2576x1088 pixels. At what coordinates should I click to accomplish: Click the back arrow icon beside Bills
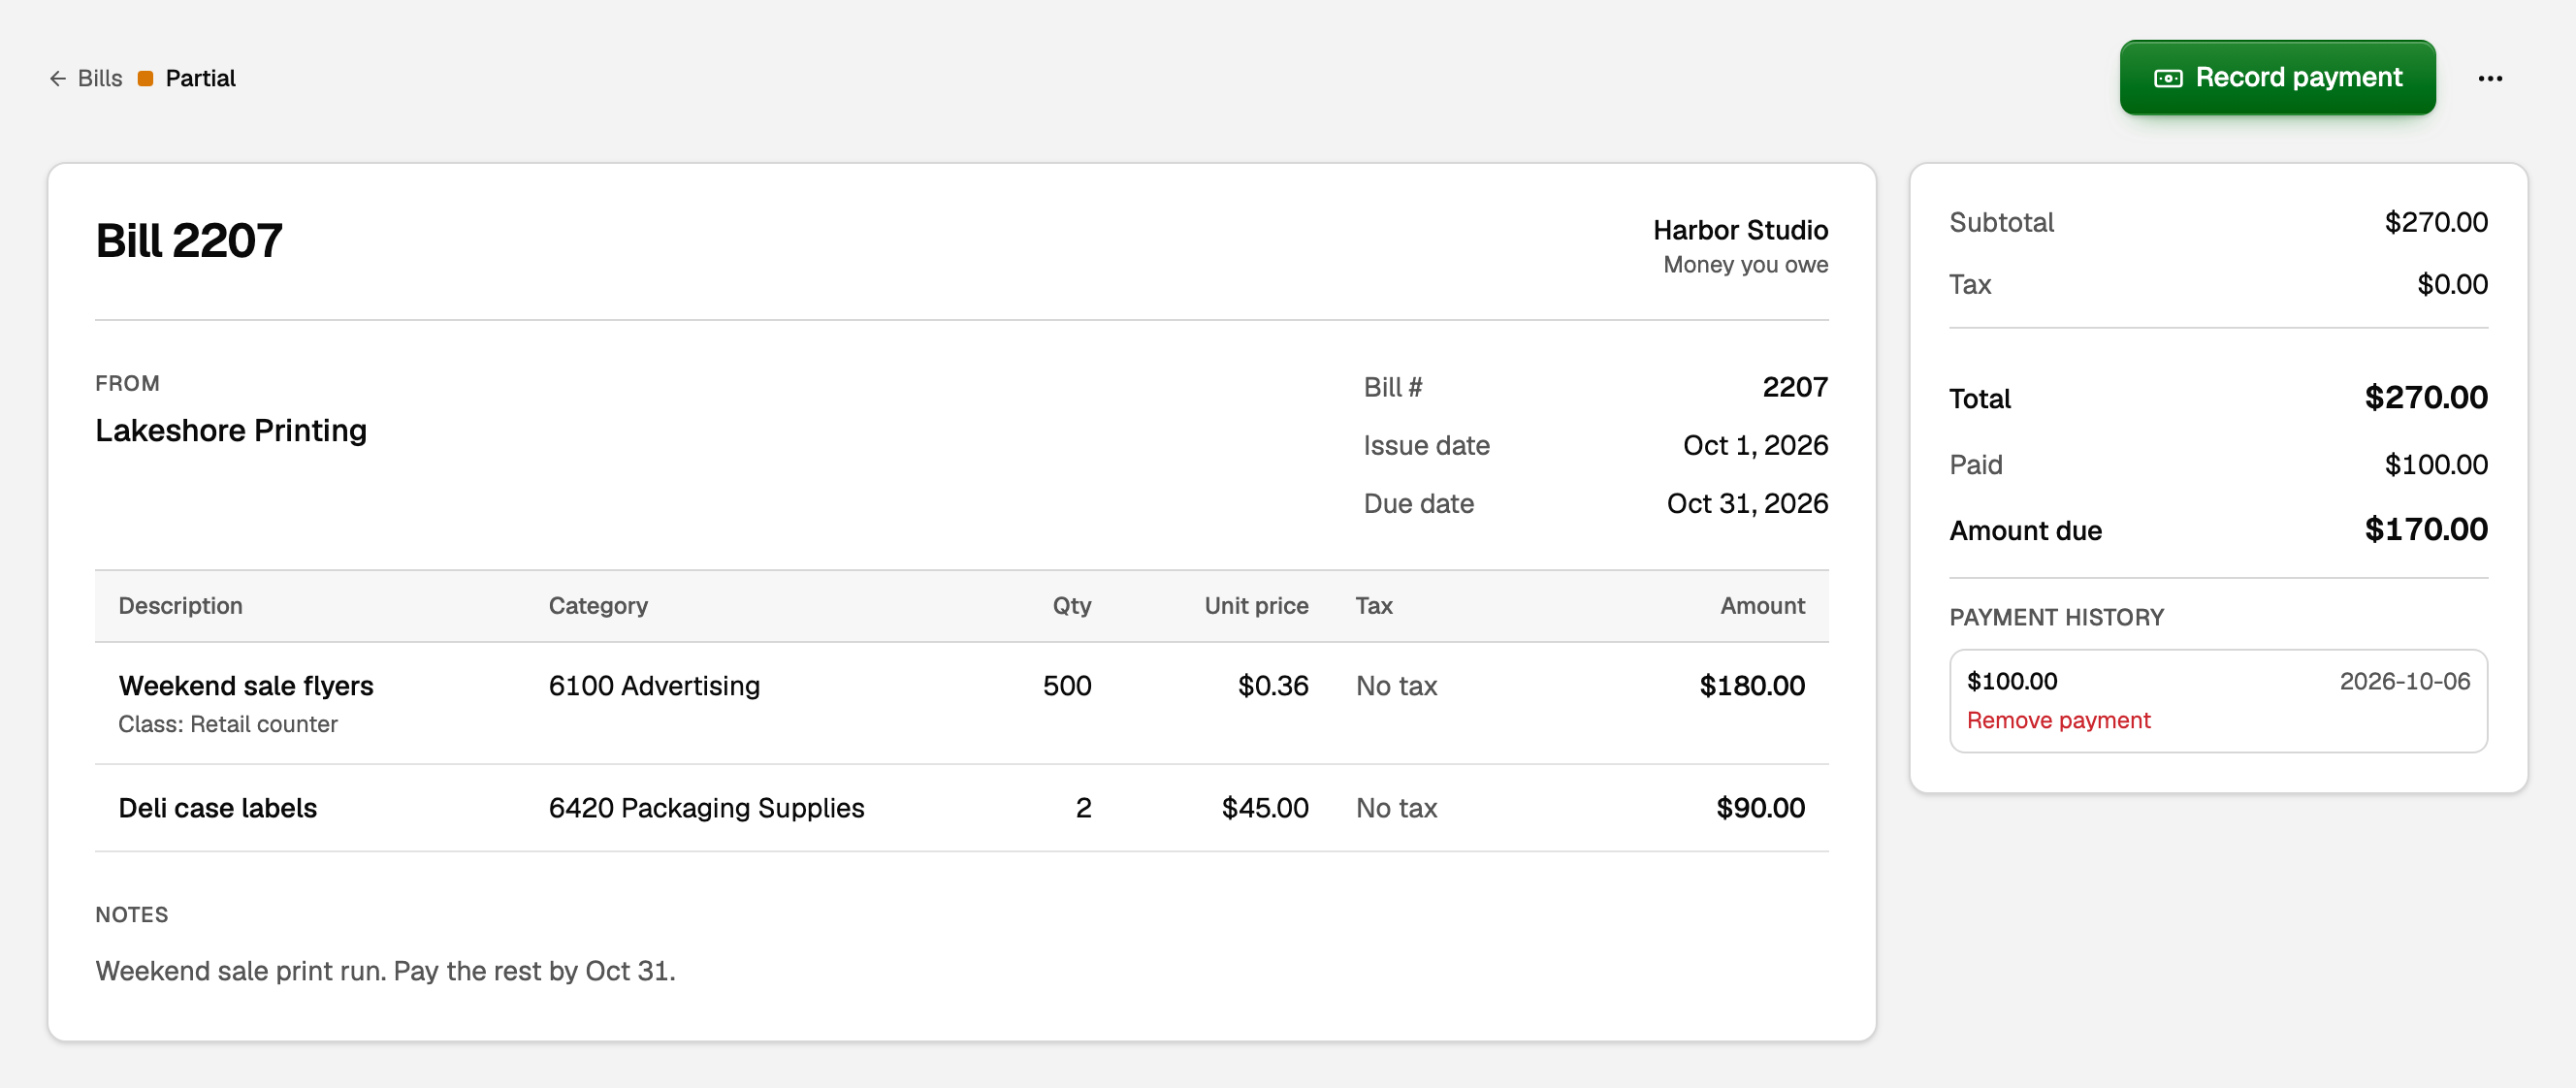click(x=58, y=78)
